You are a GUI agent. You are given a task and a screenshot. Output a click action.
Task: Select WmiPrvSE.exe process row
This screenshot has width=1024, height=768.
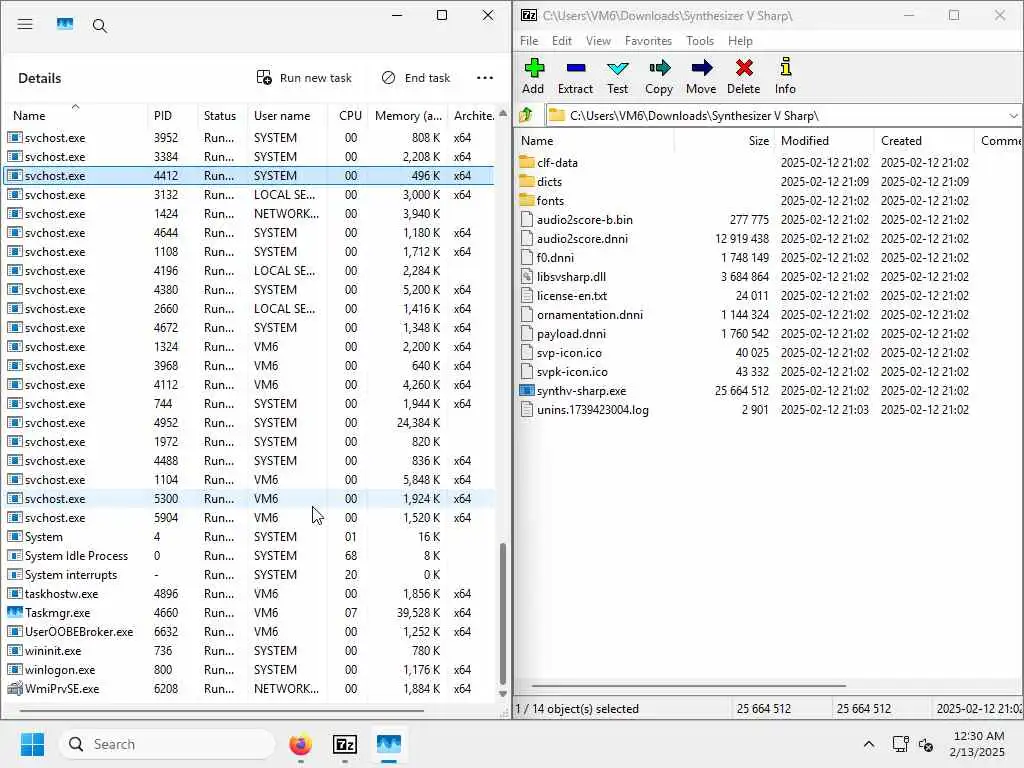point(249,688)
